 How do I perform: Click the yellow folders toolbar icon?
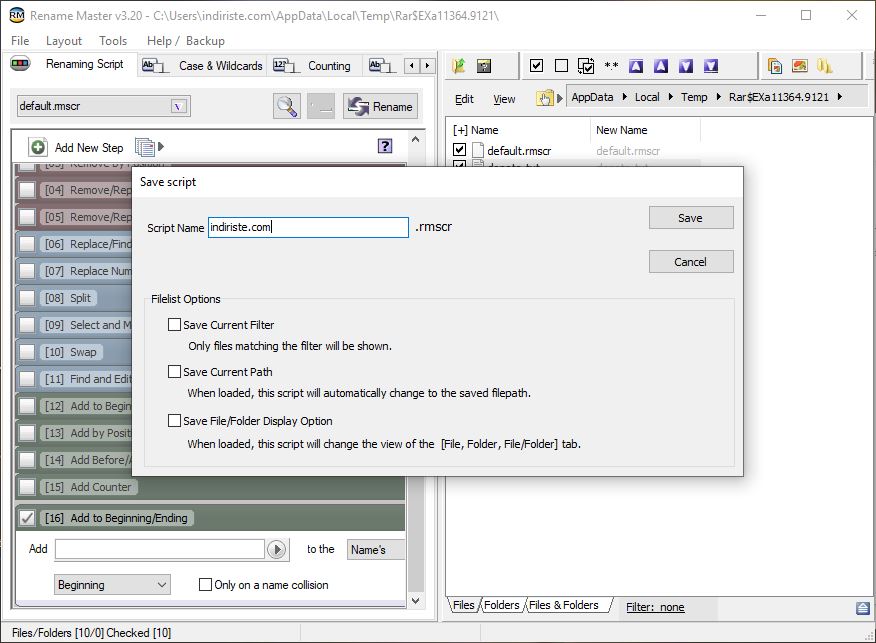(825, 66)
